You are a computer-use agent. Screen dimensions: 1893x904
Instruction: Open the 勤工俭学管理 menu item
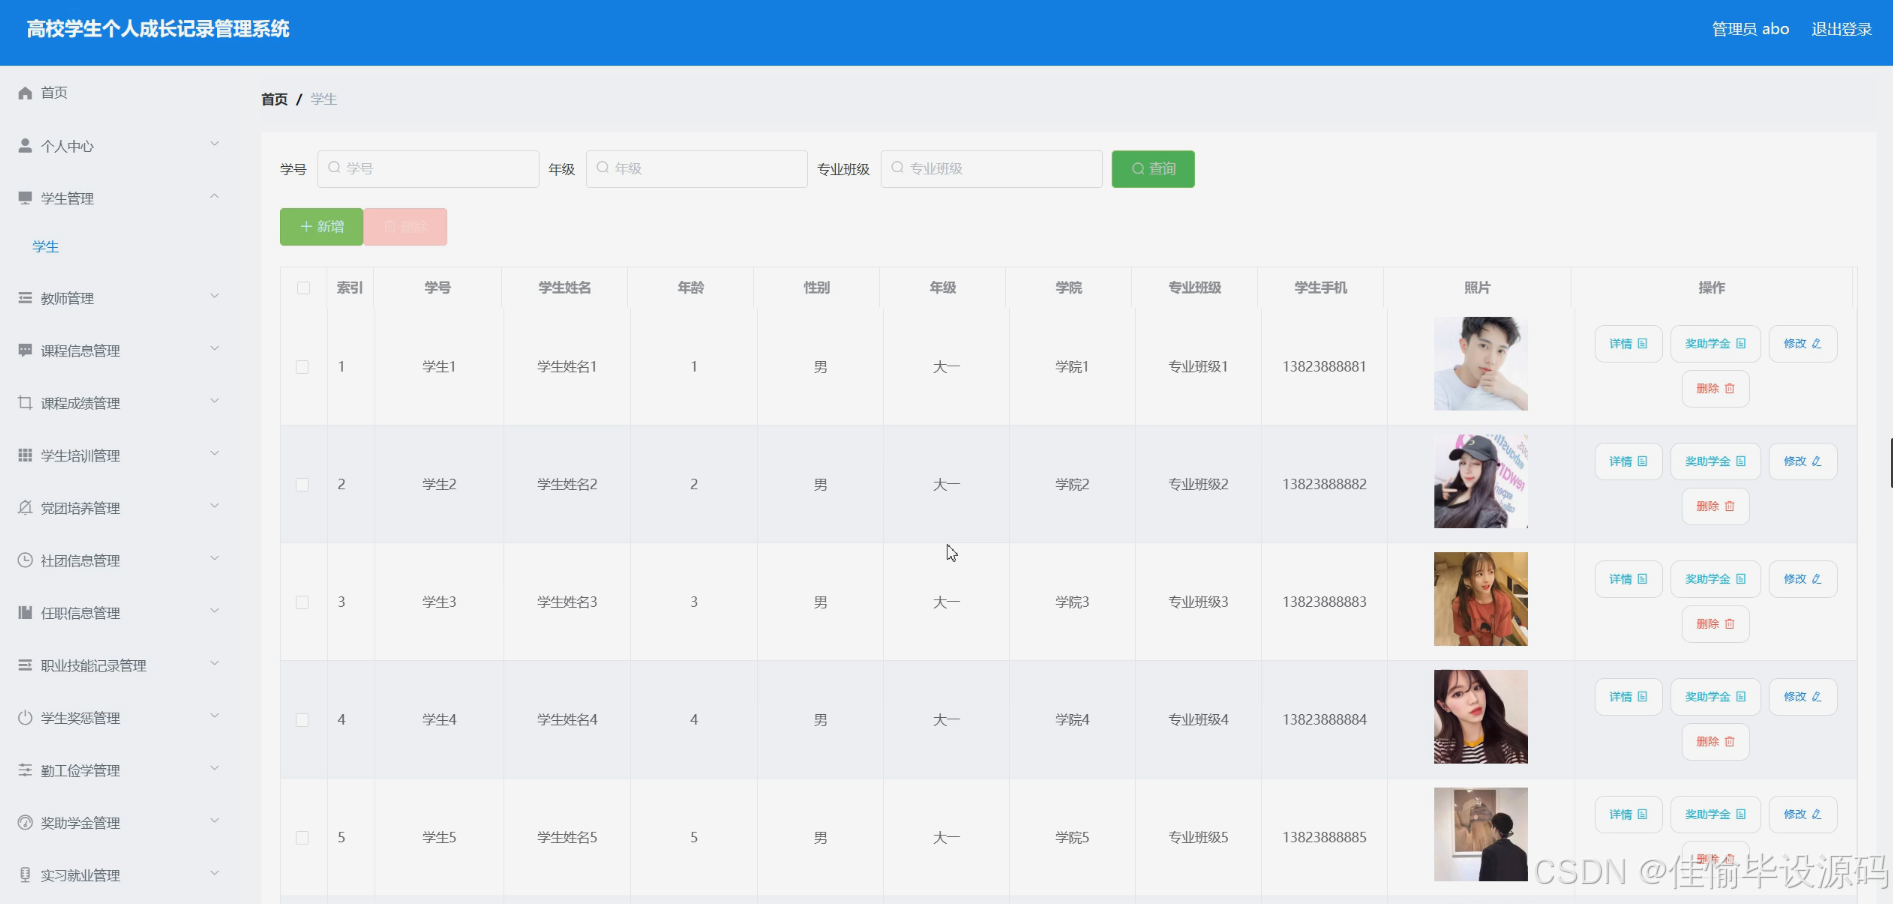(x=119, y=771)
